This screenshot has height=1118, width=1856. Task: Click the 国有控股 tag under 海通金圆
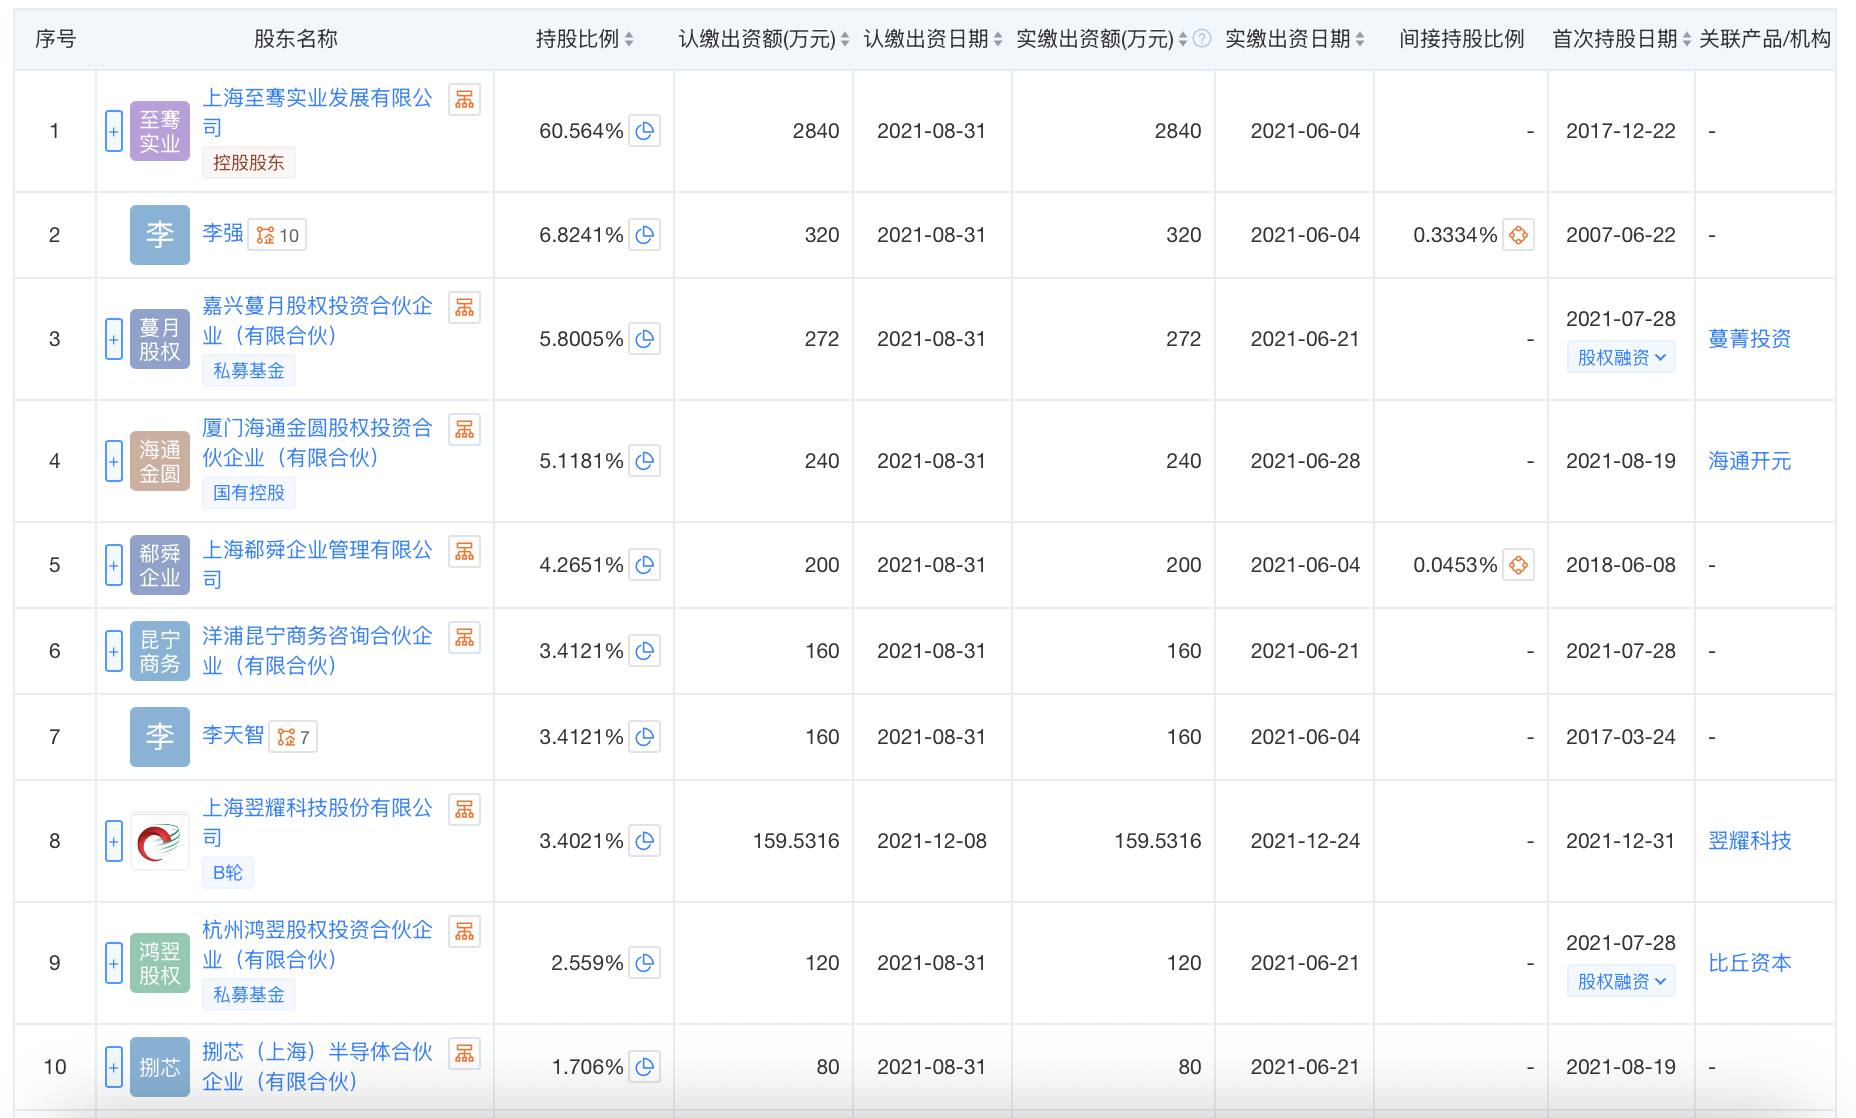[x=248, y=492]
